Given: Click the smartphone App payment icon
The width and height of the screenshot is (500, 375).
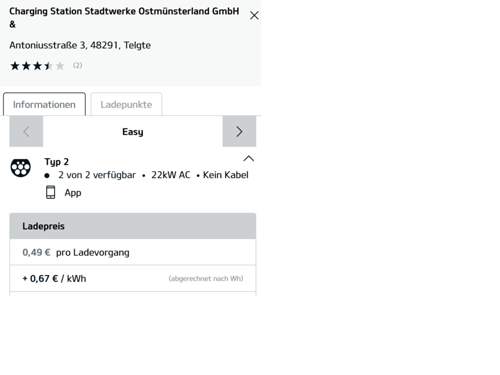Looking at the screenshot, I should (50, 192).
